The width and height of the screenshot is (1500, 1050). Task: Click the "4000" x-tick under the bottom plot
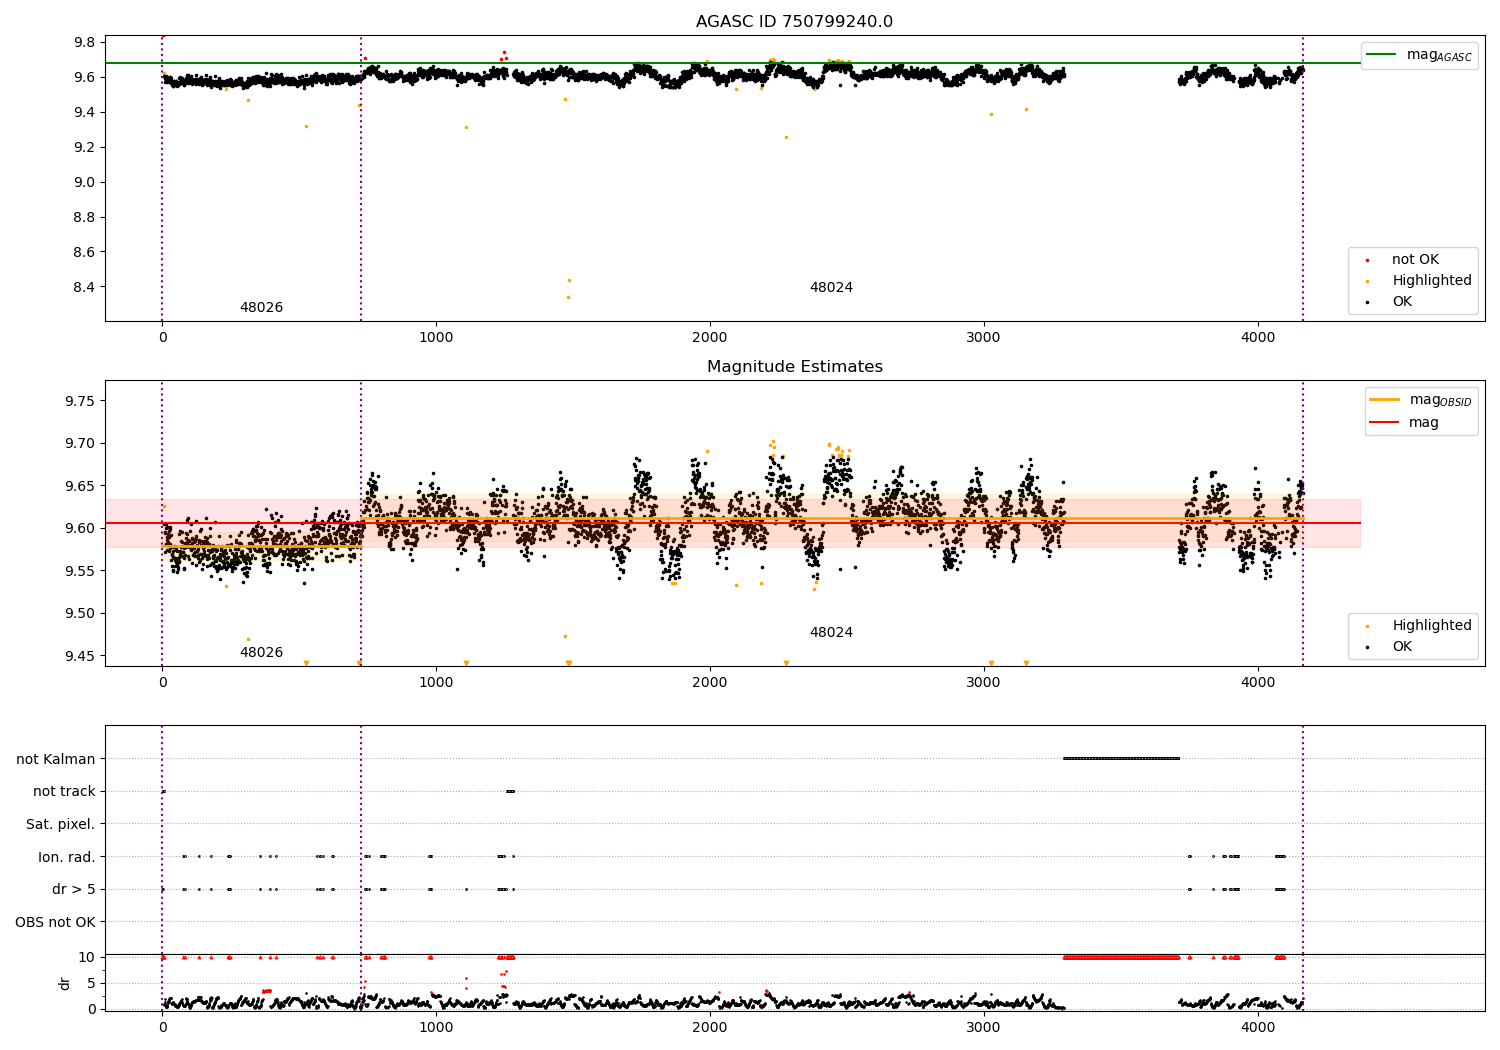pyautogui.click(x=1258, y=1027)
